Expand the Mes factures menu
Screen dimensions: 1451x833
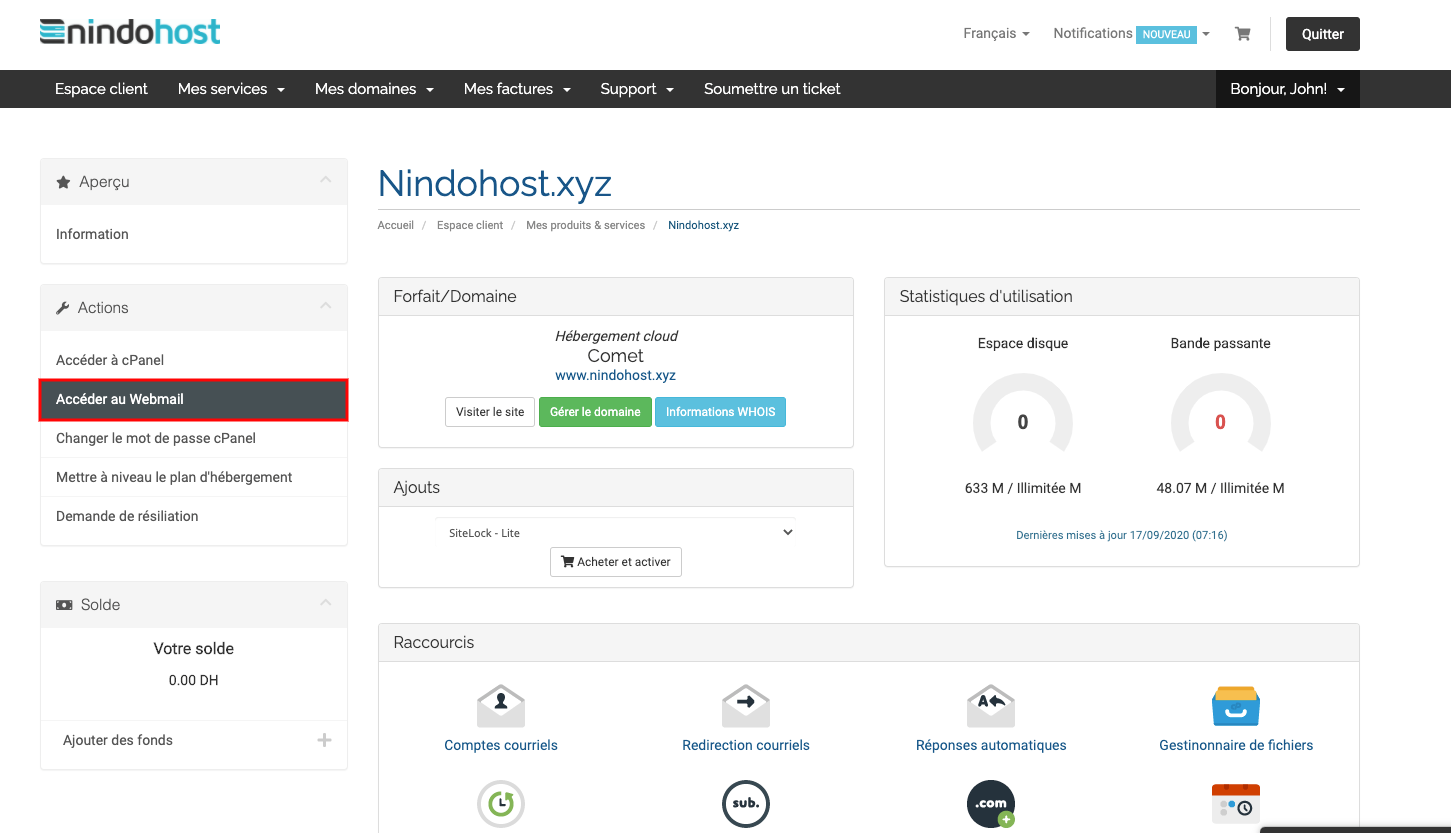(517, 89)
